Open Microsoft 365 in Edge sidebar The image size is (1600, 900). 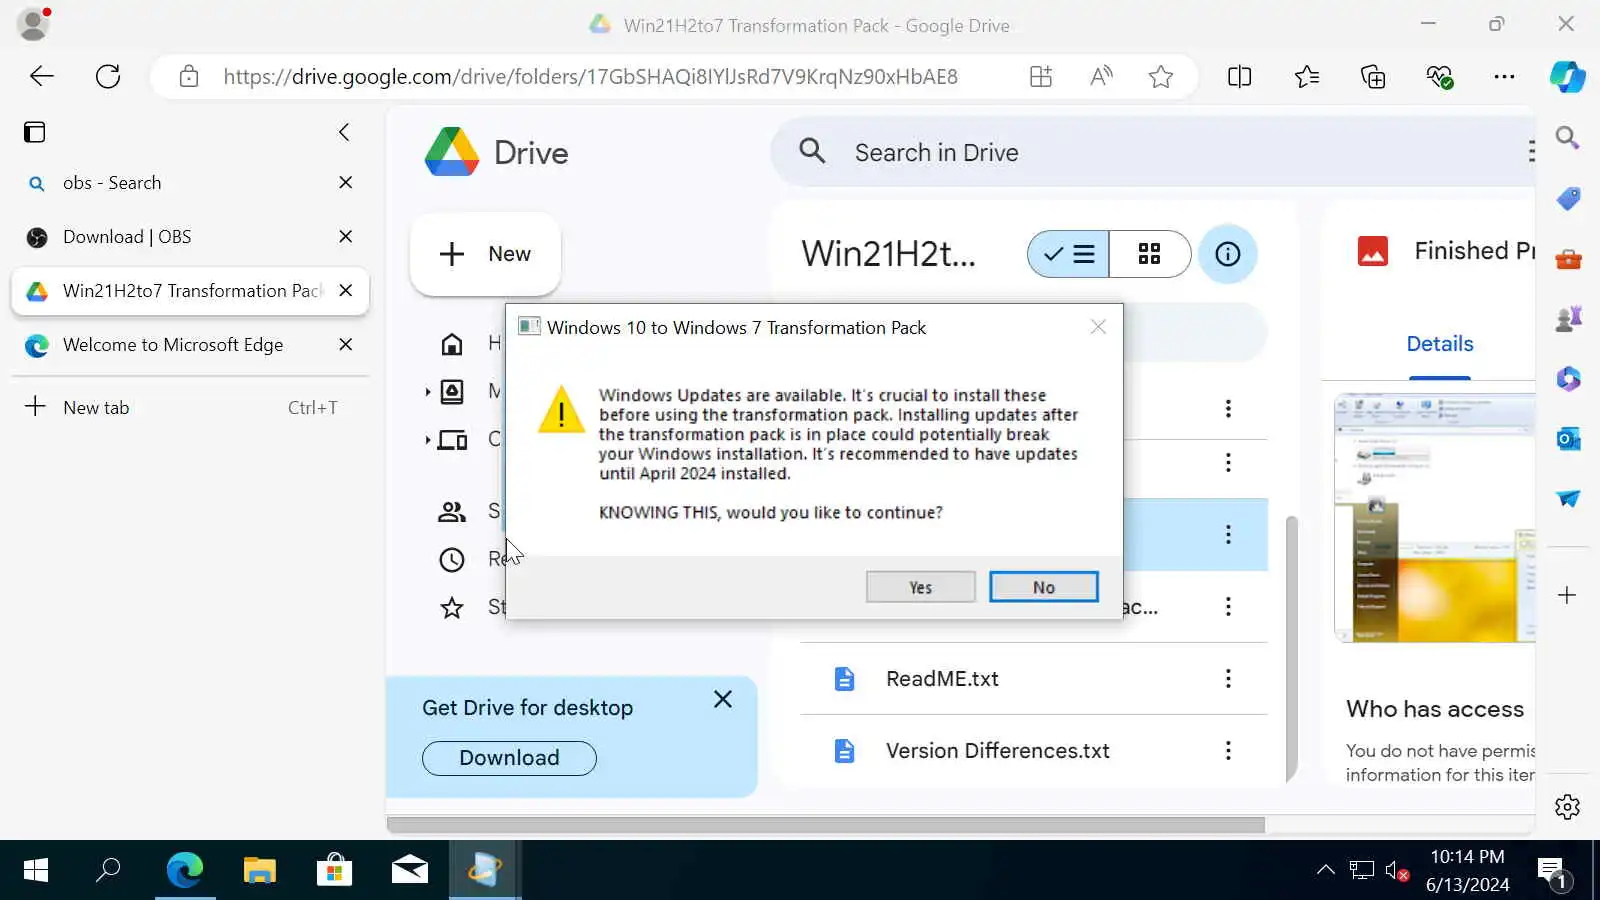point(1567,379)
